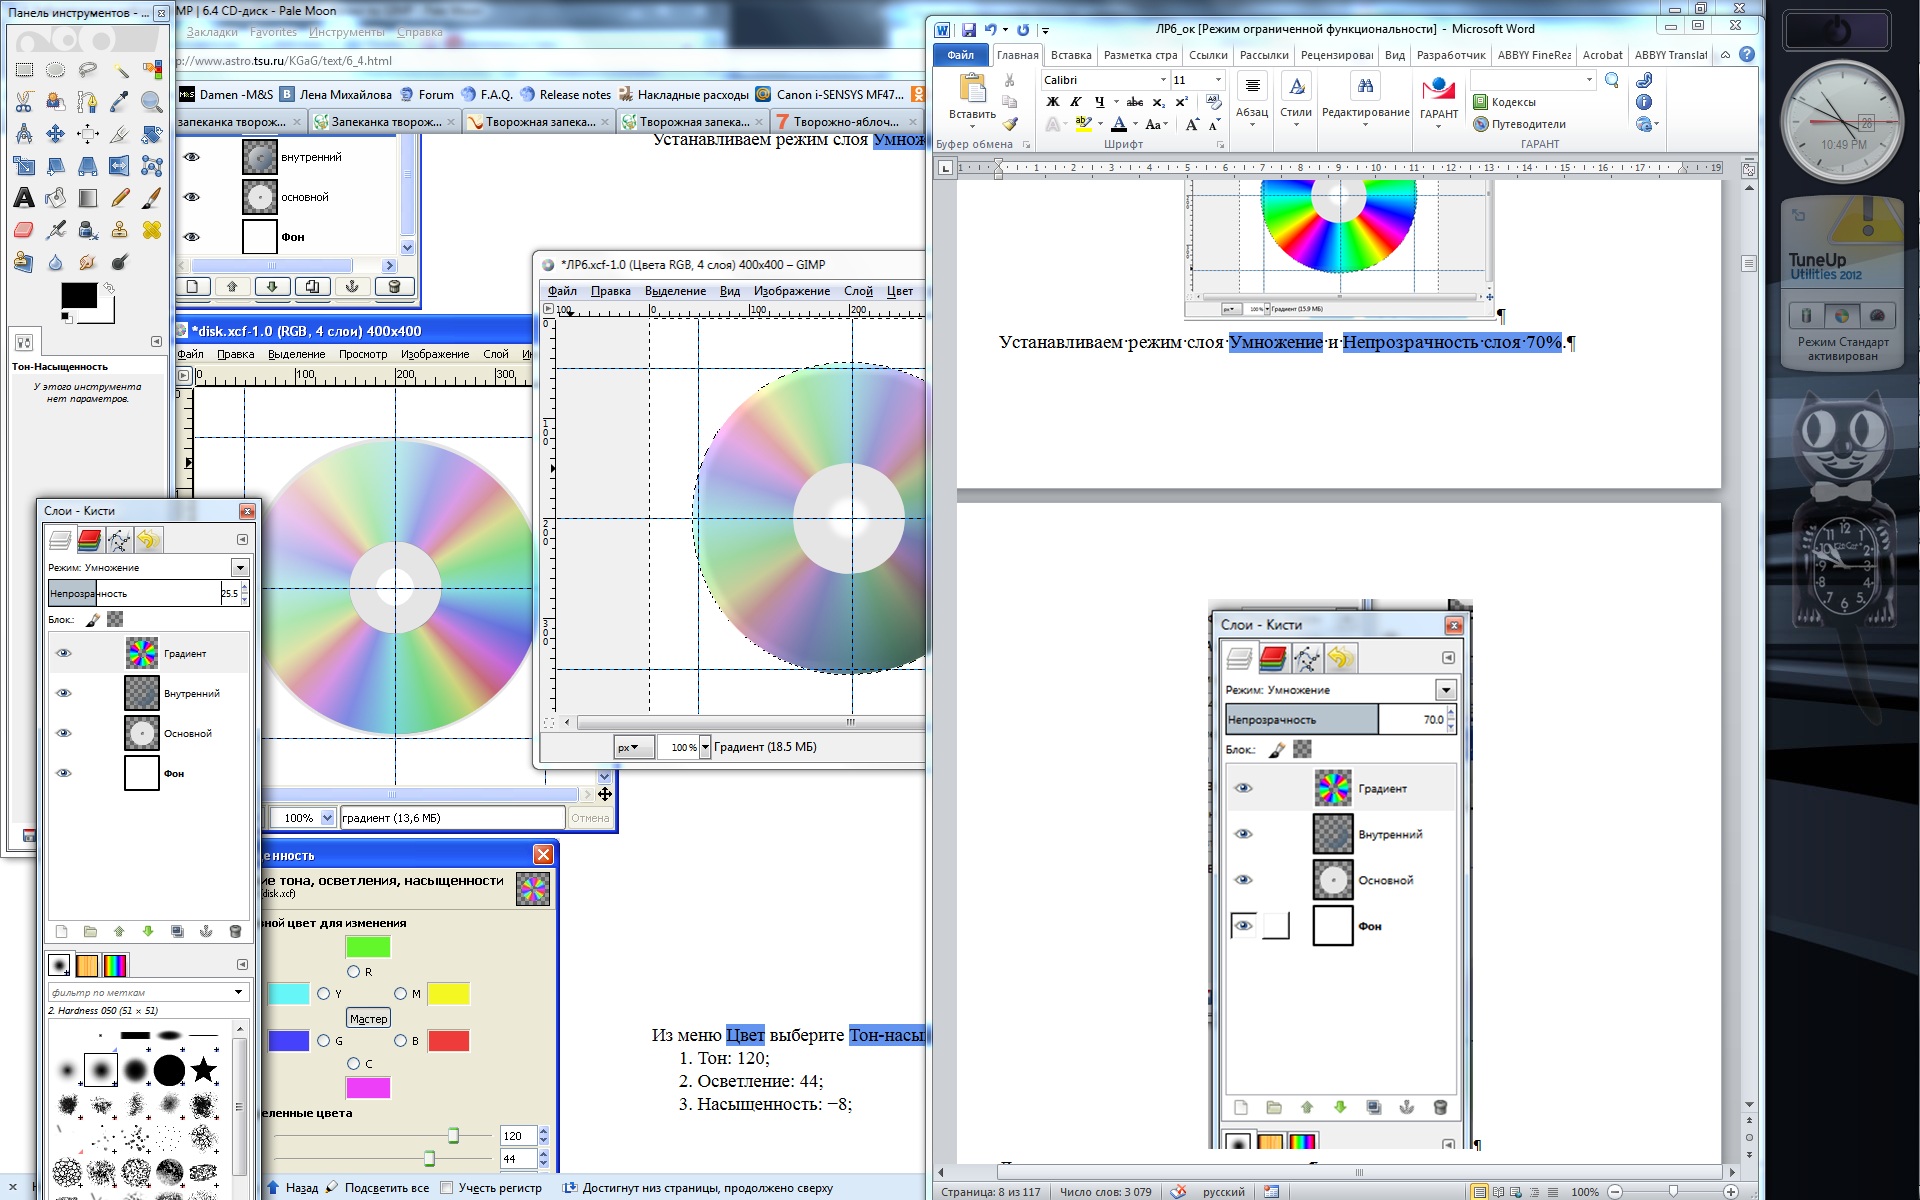Click the Мастер button in hue dialog

(x=368, y=1018)
